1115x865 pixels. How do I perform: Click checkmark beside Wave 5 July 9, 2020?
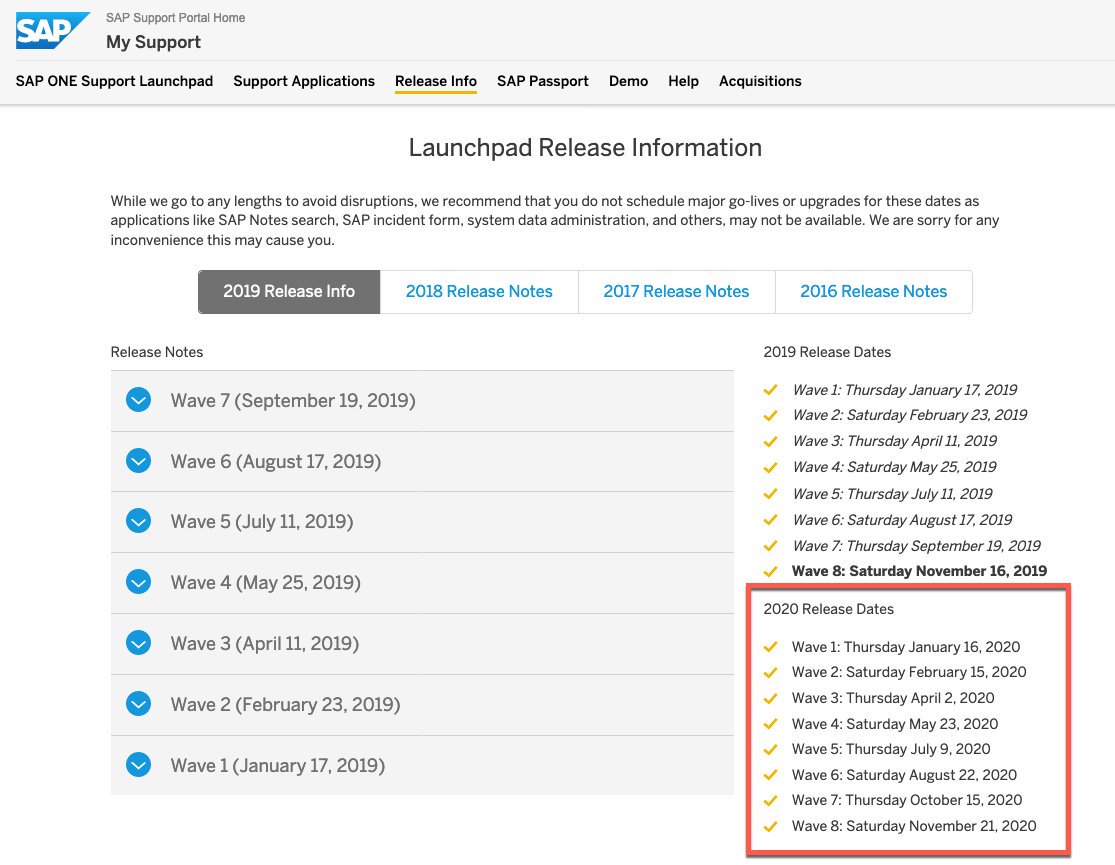point(770,750)
